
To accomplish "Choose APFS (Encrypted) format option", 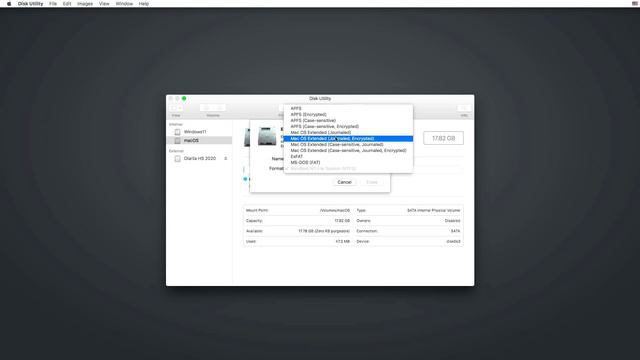I will point(348,115).
